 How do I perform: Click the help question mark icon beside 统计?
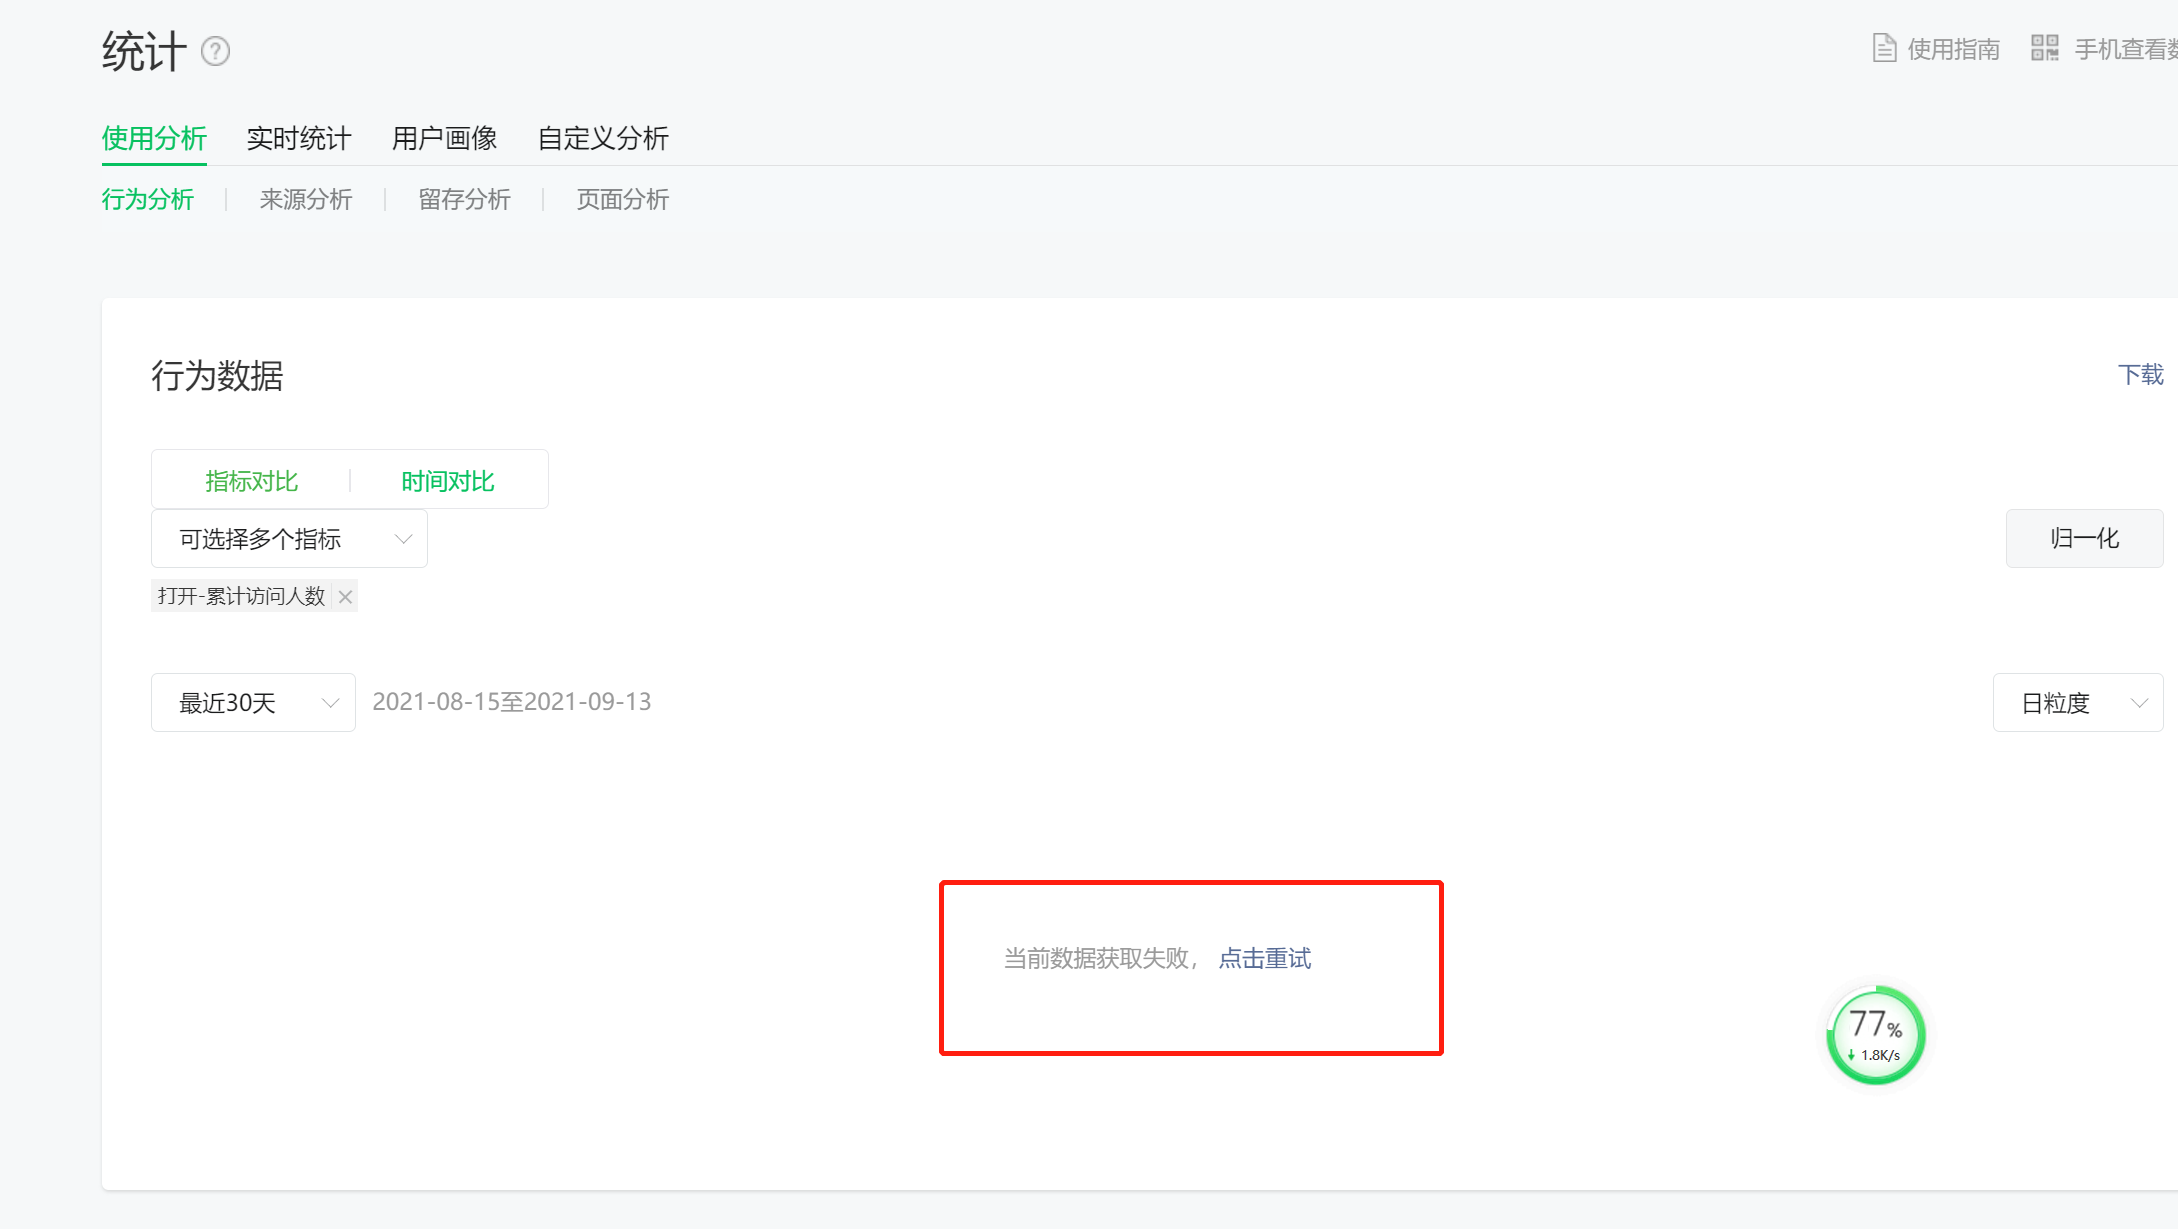click(x=215, y=51)
